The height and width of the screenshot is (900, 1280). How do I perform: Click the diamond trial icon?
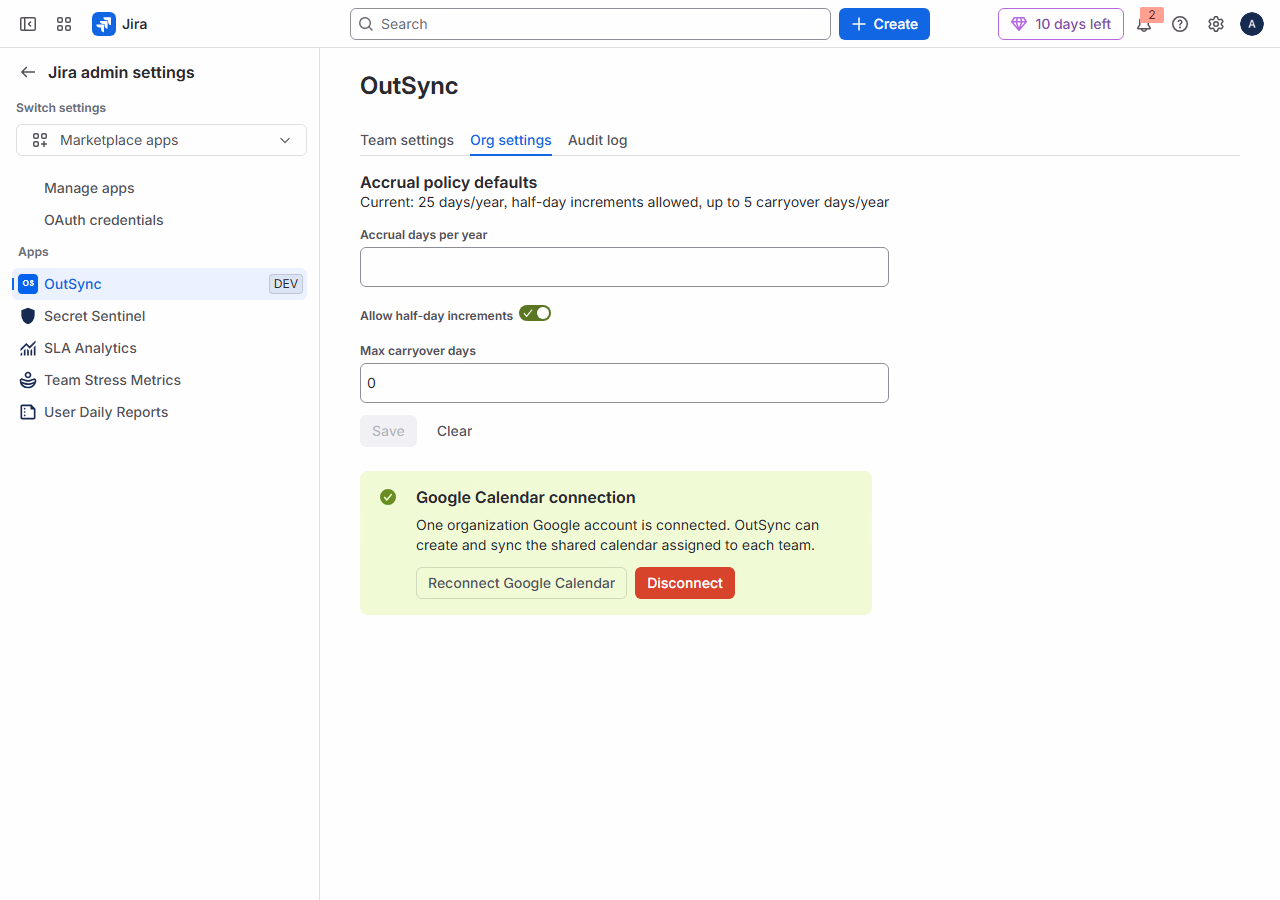(1019, 24)
